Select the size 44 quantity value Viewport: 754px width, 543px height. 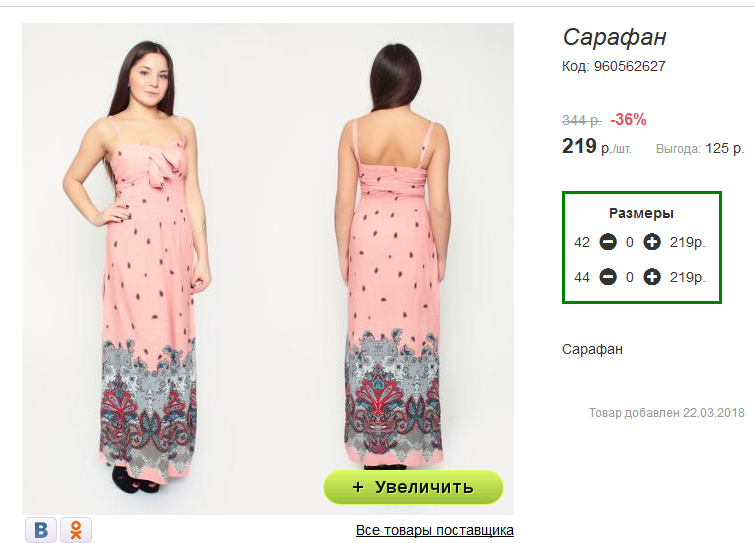(x=630, y=277)
